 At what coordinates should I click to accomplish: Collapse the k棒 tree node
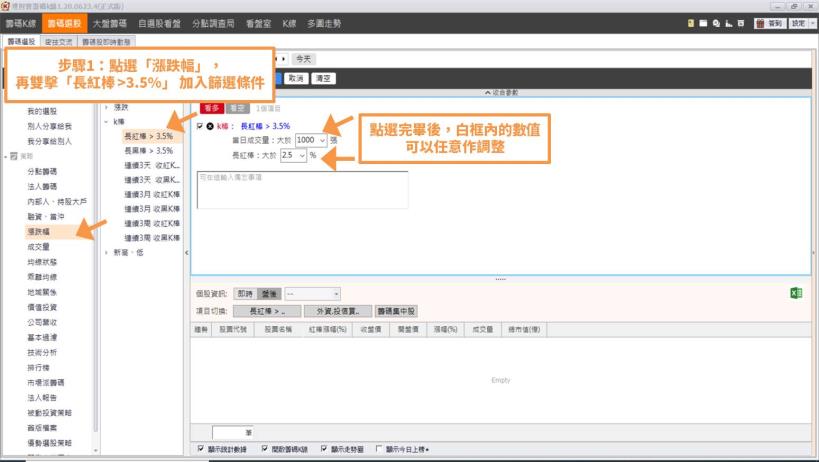[x=107, y=122]
